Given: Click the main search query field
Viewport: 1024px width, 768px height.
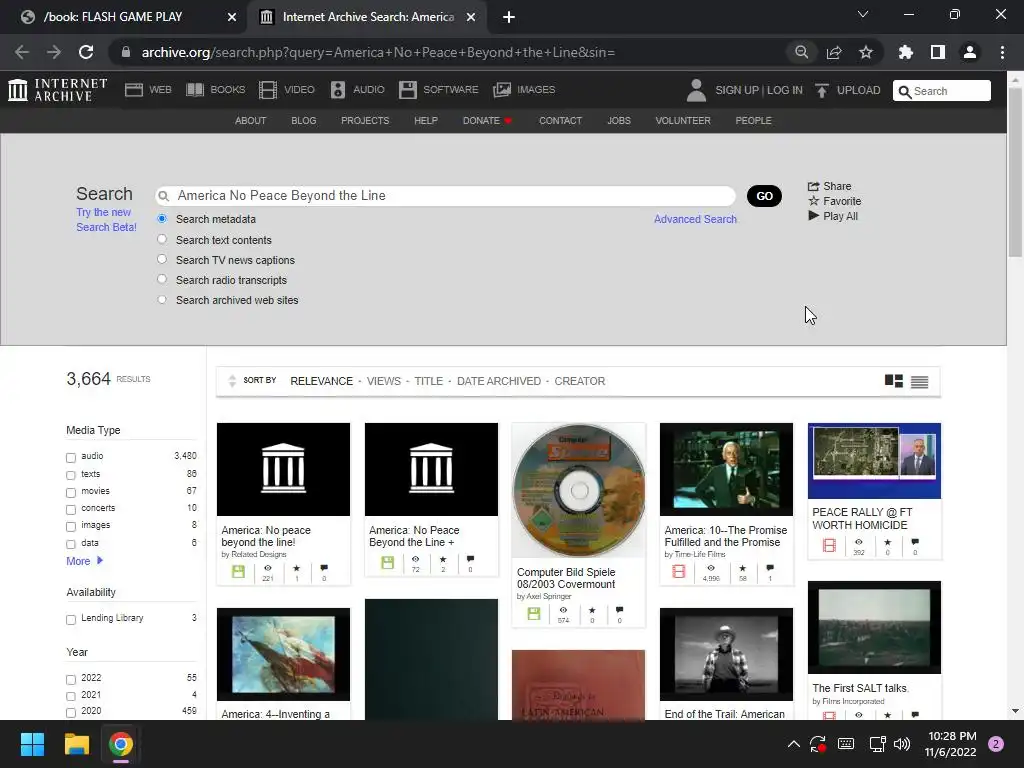Looking at the screenshot, I should [x=445, y=196].
